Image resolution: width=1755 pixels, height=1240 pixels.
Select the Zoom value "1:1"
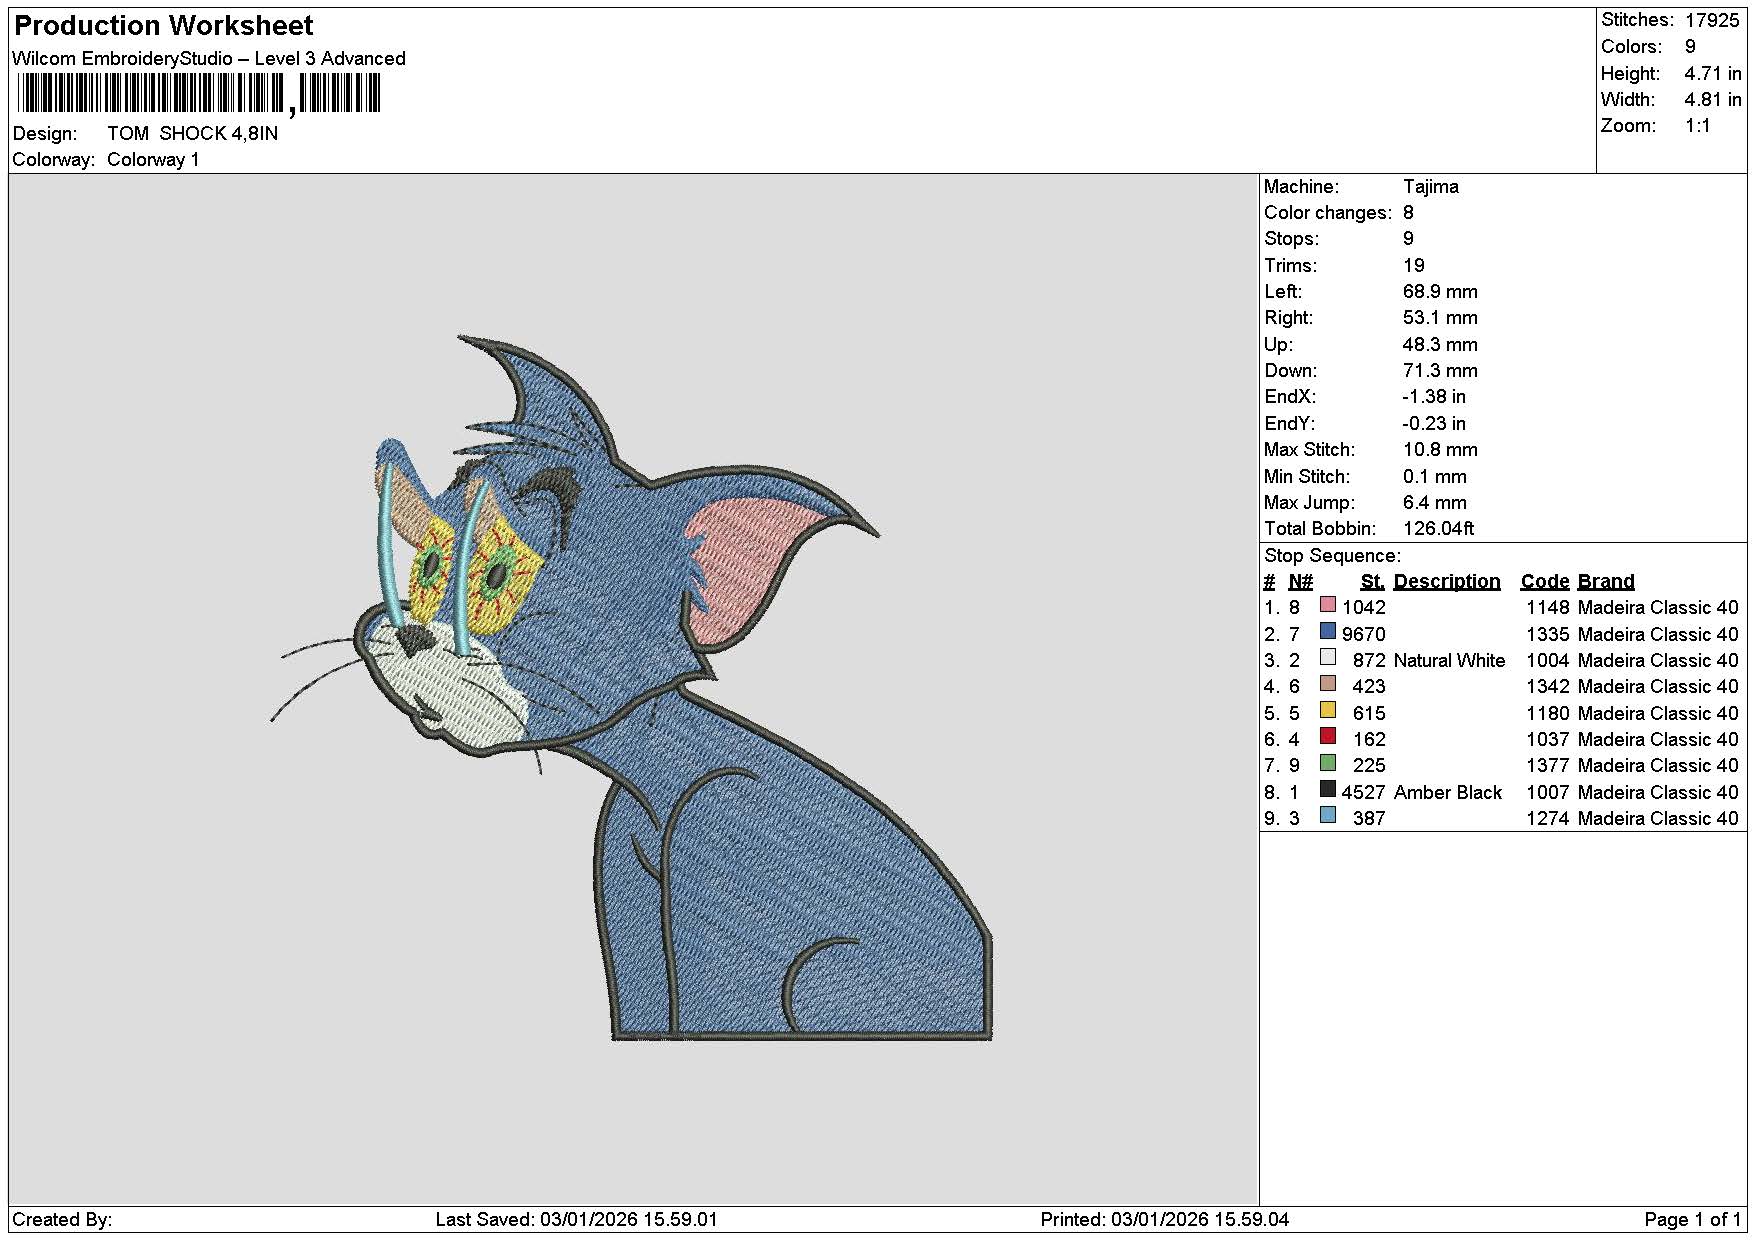1698,126
